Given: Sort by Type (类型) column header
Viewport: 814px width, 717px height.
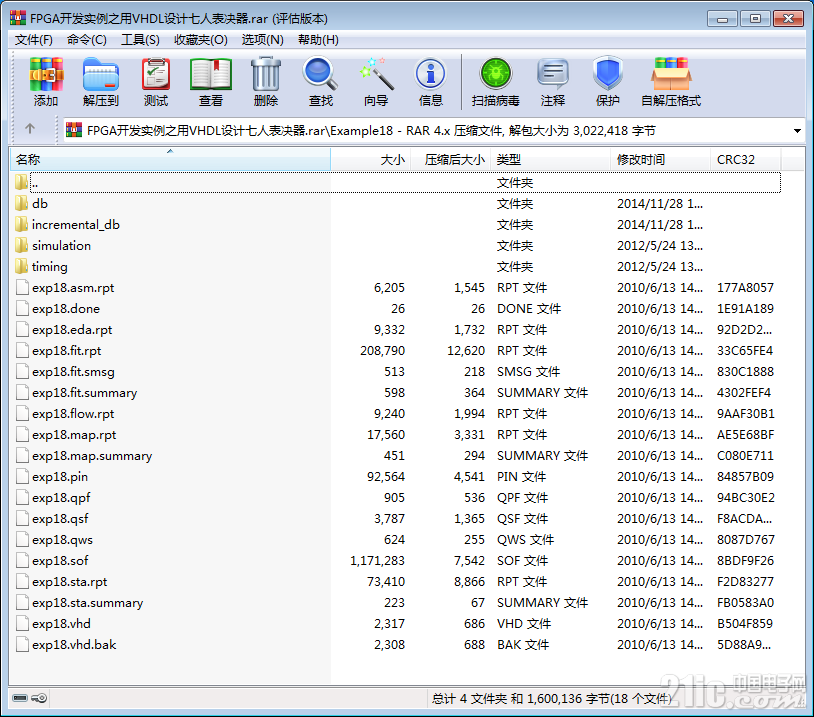Looking at the screenshot, I should 550,159.
